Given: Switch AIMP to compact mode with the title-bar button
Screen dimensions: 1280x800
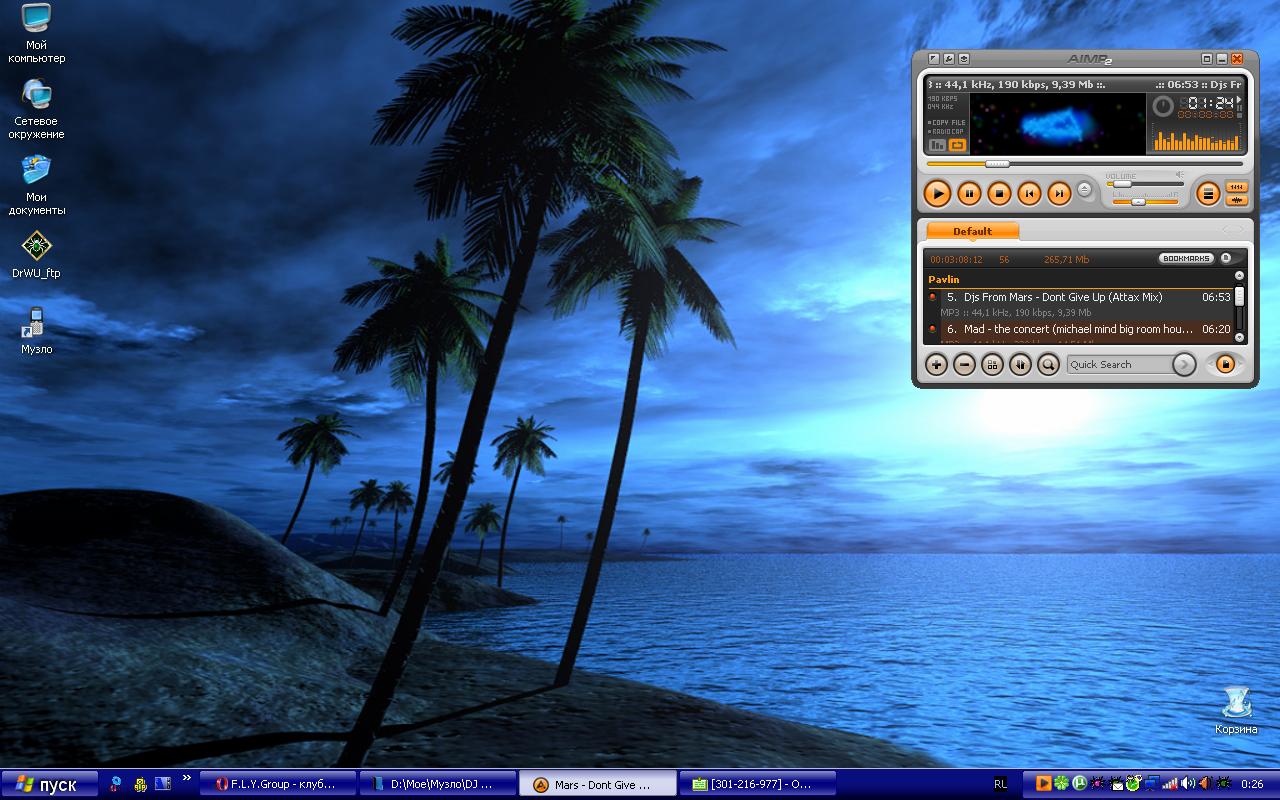Looking at the screenshot, I should pyautogui.click(x=1207, y=59).
